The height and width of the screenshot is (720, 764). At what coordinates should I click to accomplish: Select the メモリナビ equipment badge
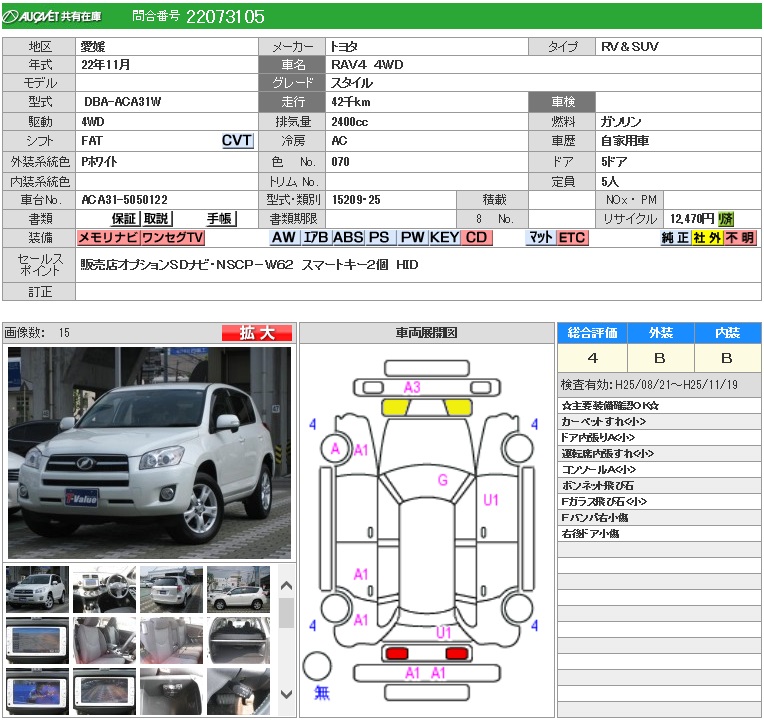point(108,237)
